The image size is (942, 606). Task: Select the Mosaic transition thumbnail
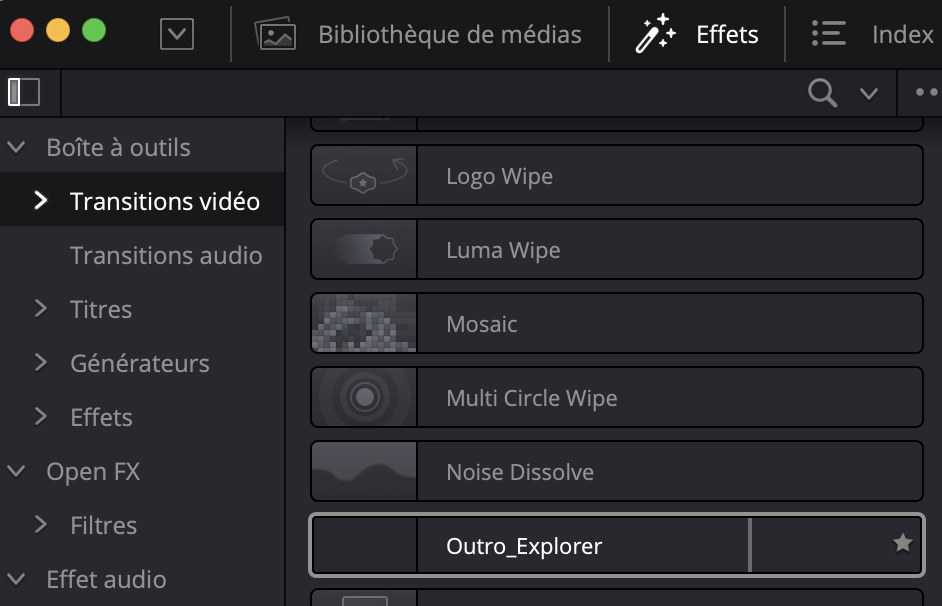[364, 324]
